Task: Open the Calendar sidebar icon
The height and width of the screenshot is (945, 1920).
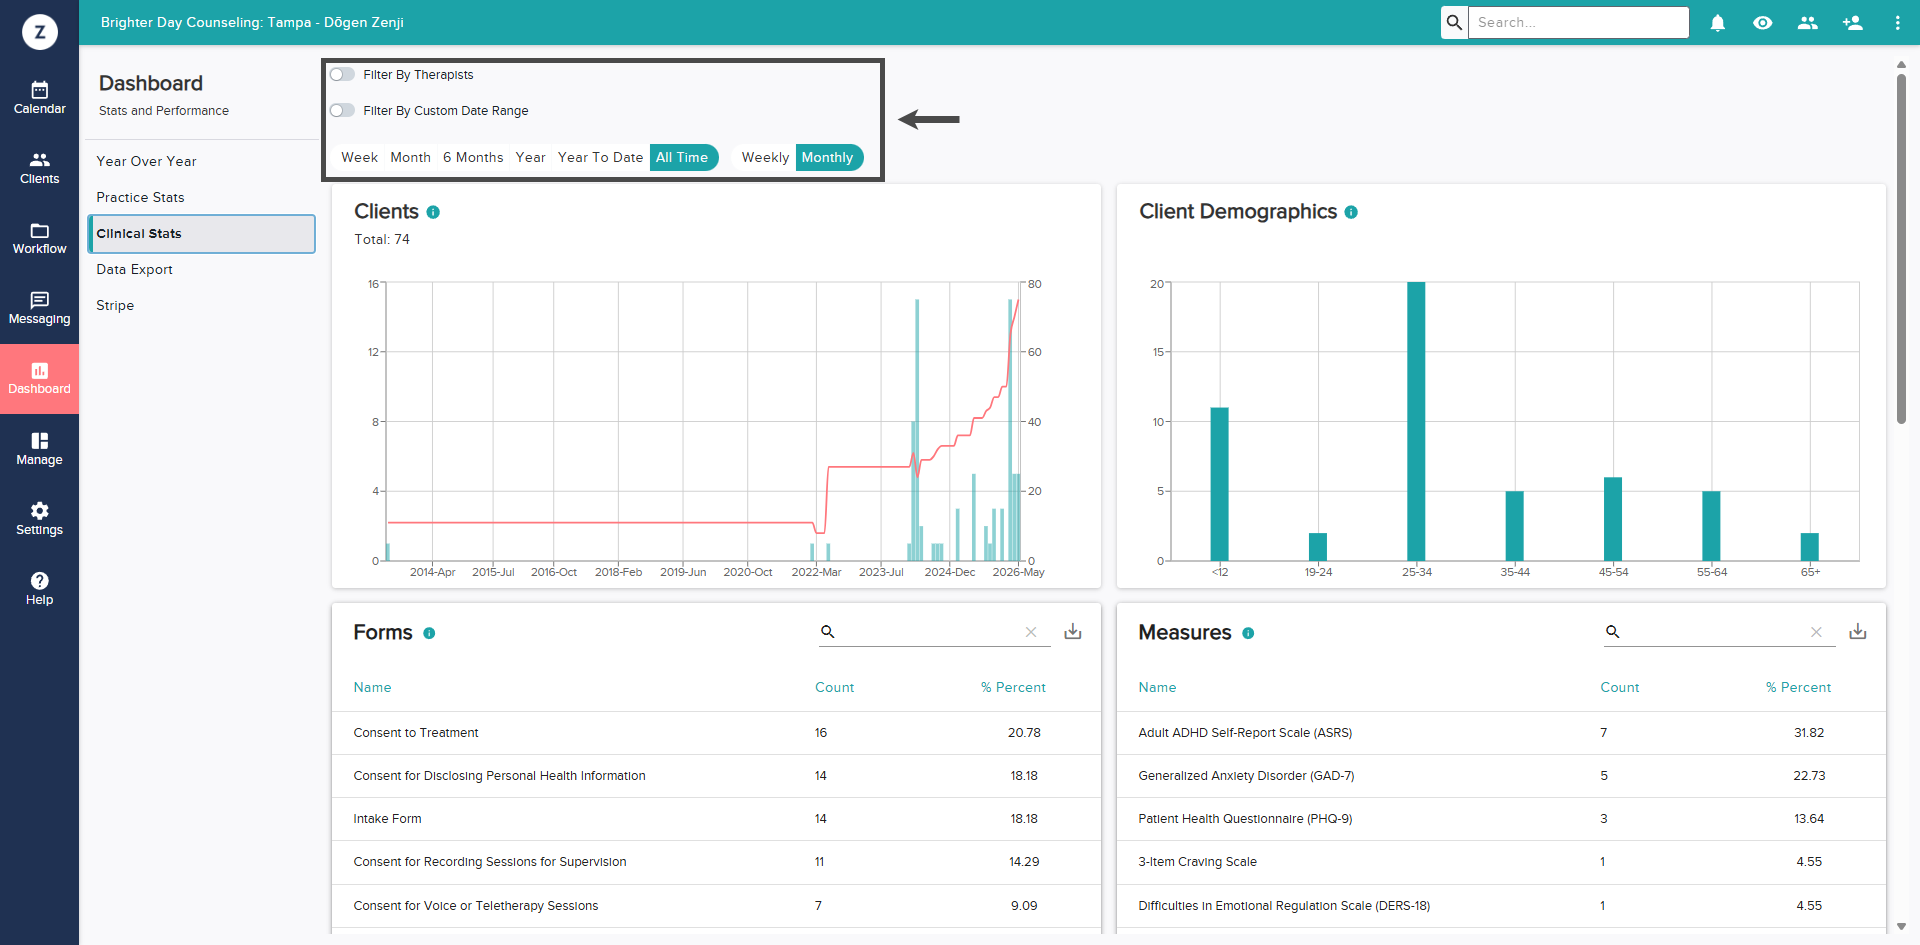Action: (x=39, y=98)
